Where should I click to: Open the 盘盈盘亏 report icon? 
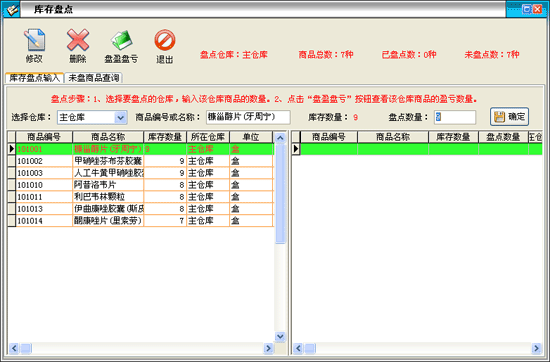(121, 40)
